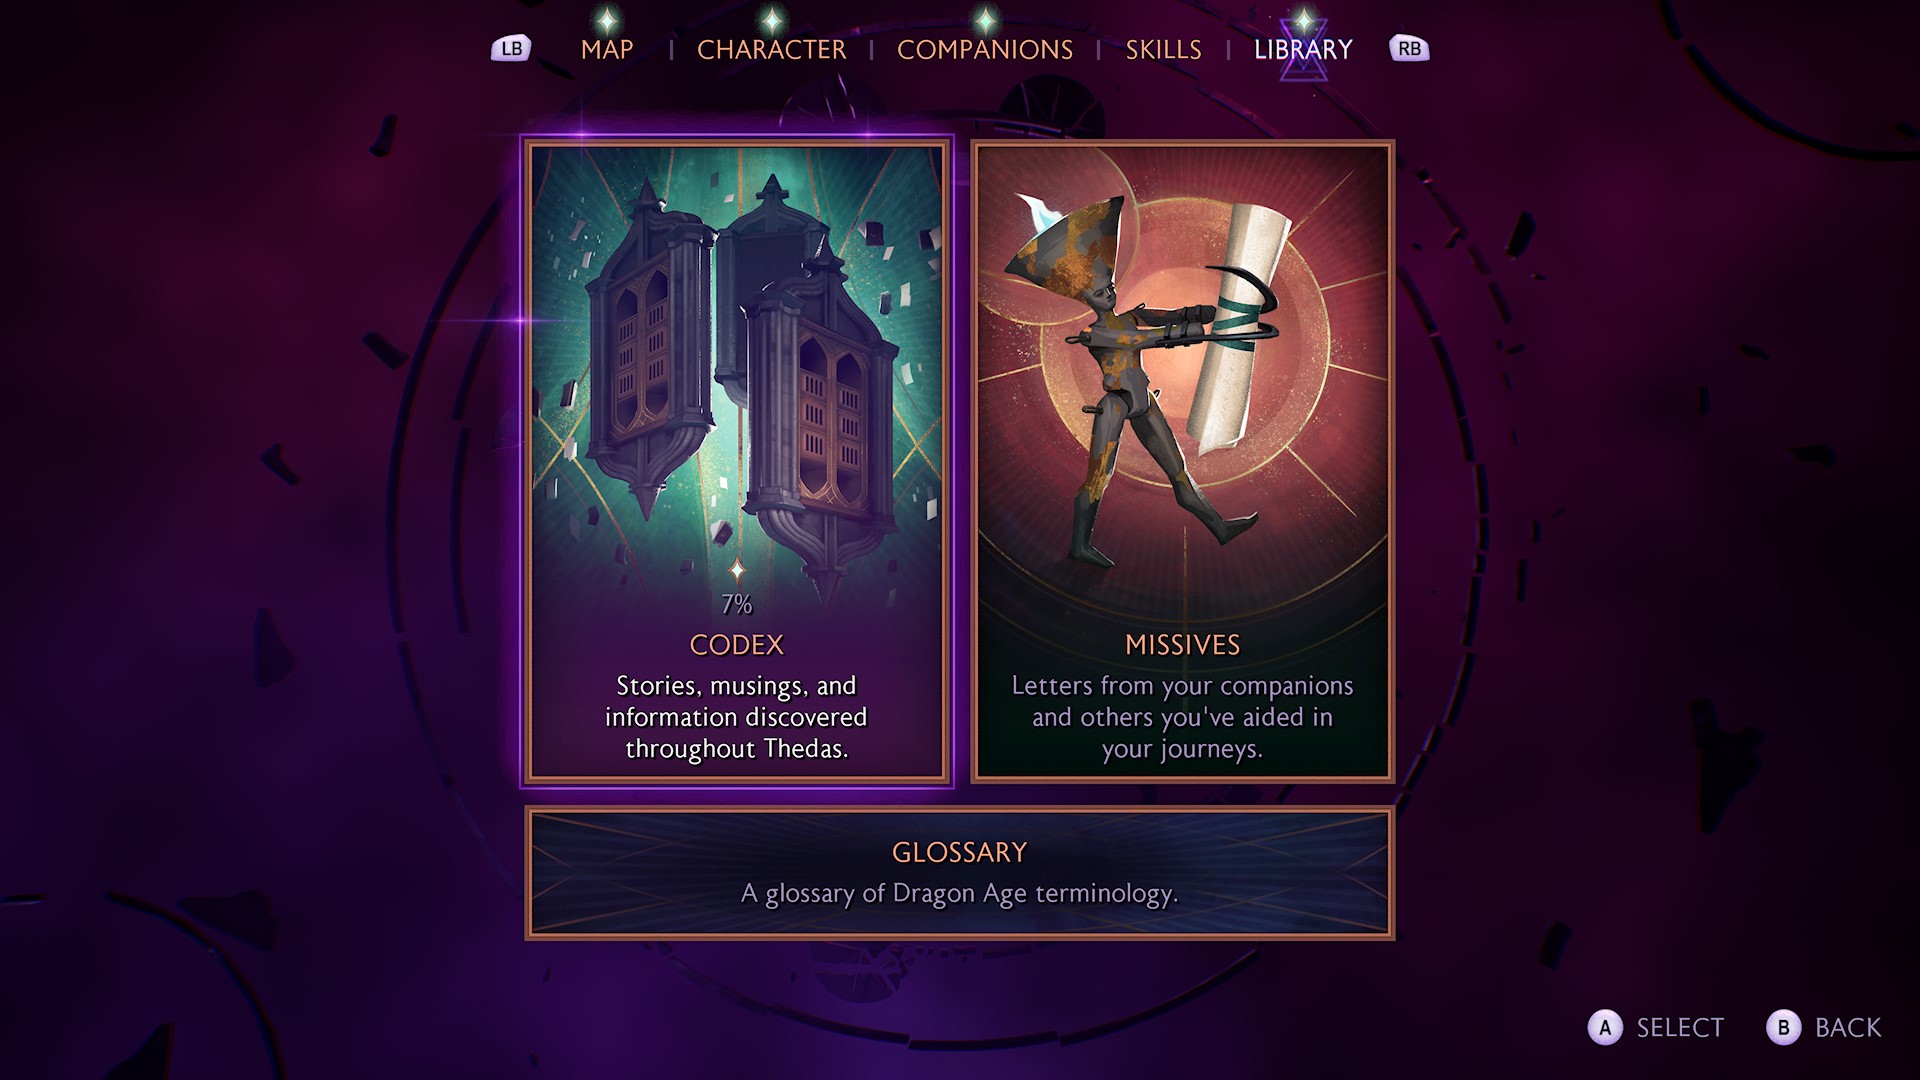Image resolution: width=1920 pixels, height=1080 pixels.
Task: Go to the Companions tab
Action: pos(985,49)
